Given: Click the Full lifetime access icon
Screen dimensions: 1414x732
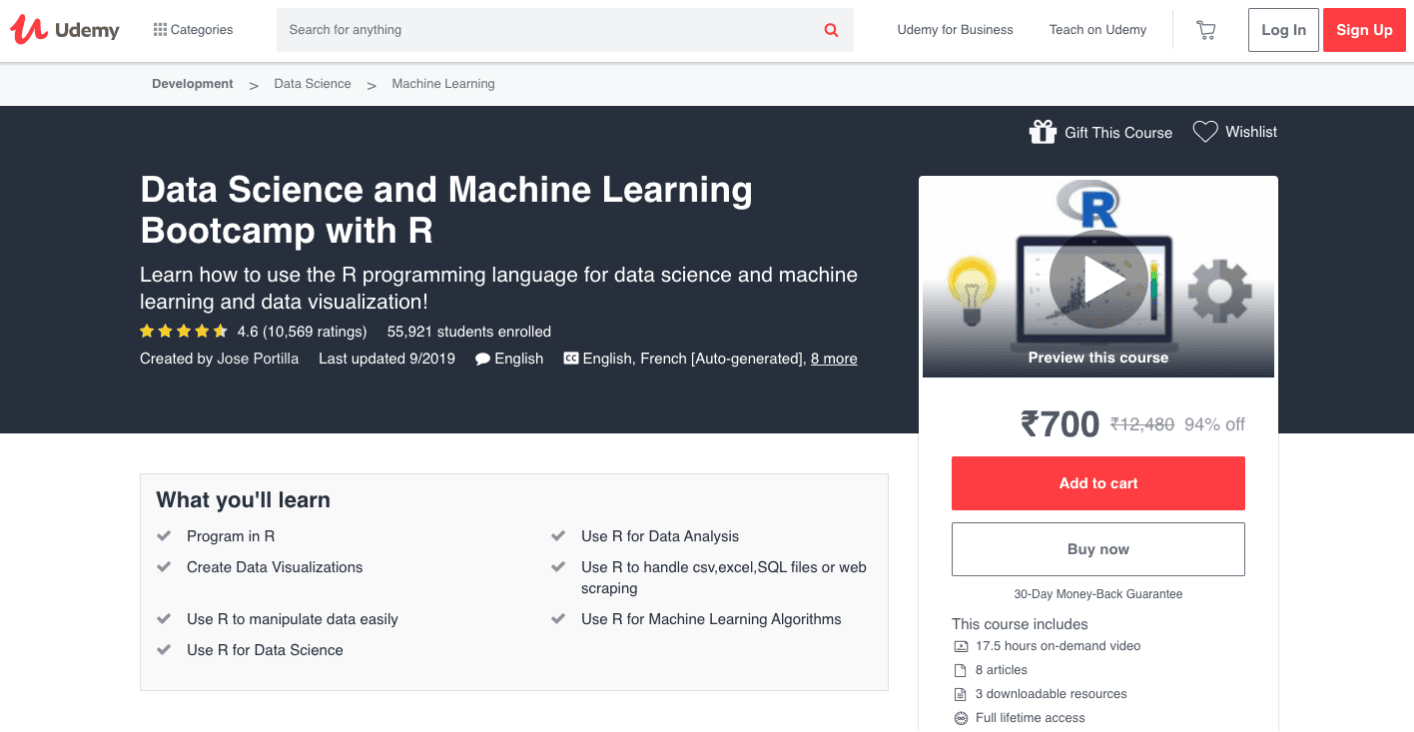Looking at the screenshot, I should pos(961,718).
